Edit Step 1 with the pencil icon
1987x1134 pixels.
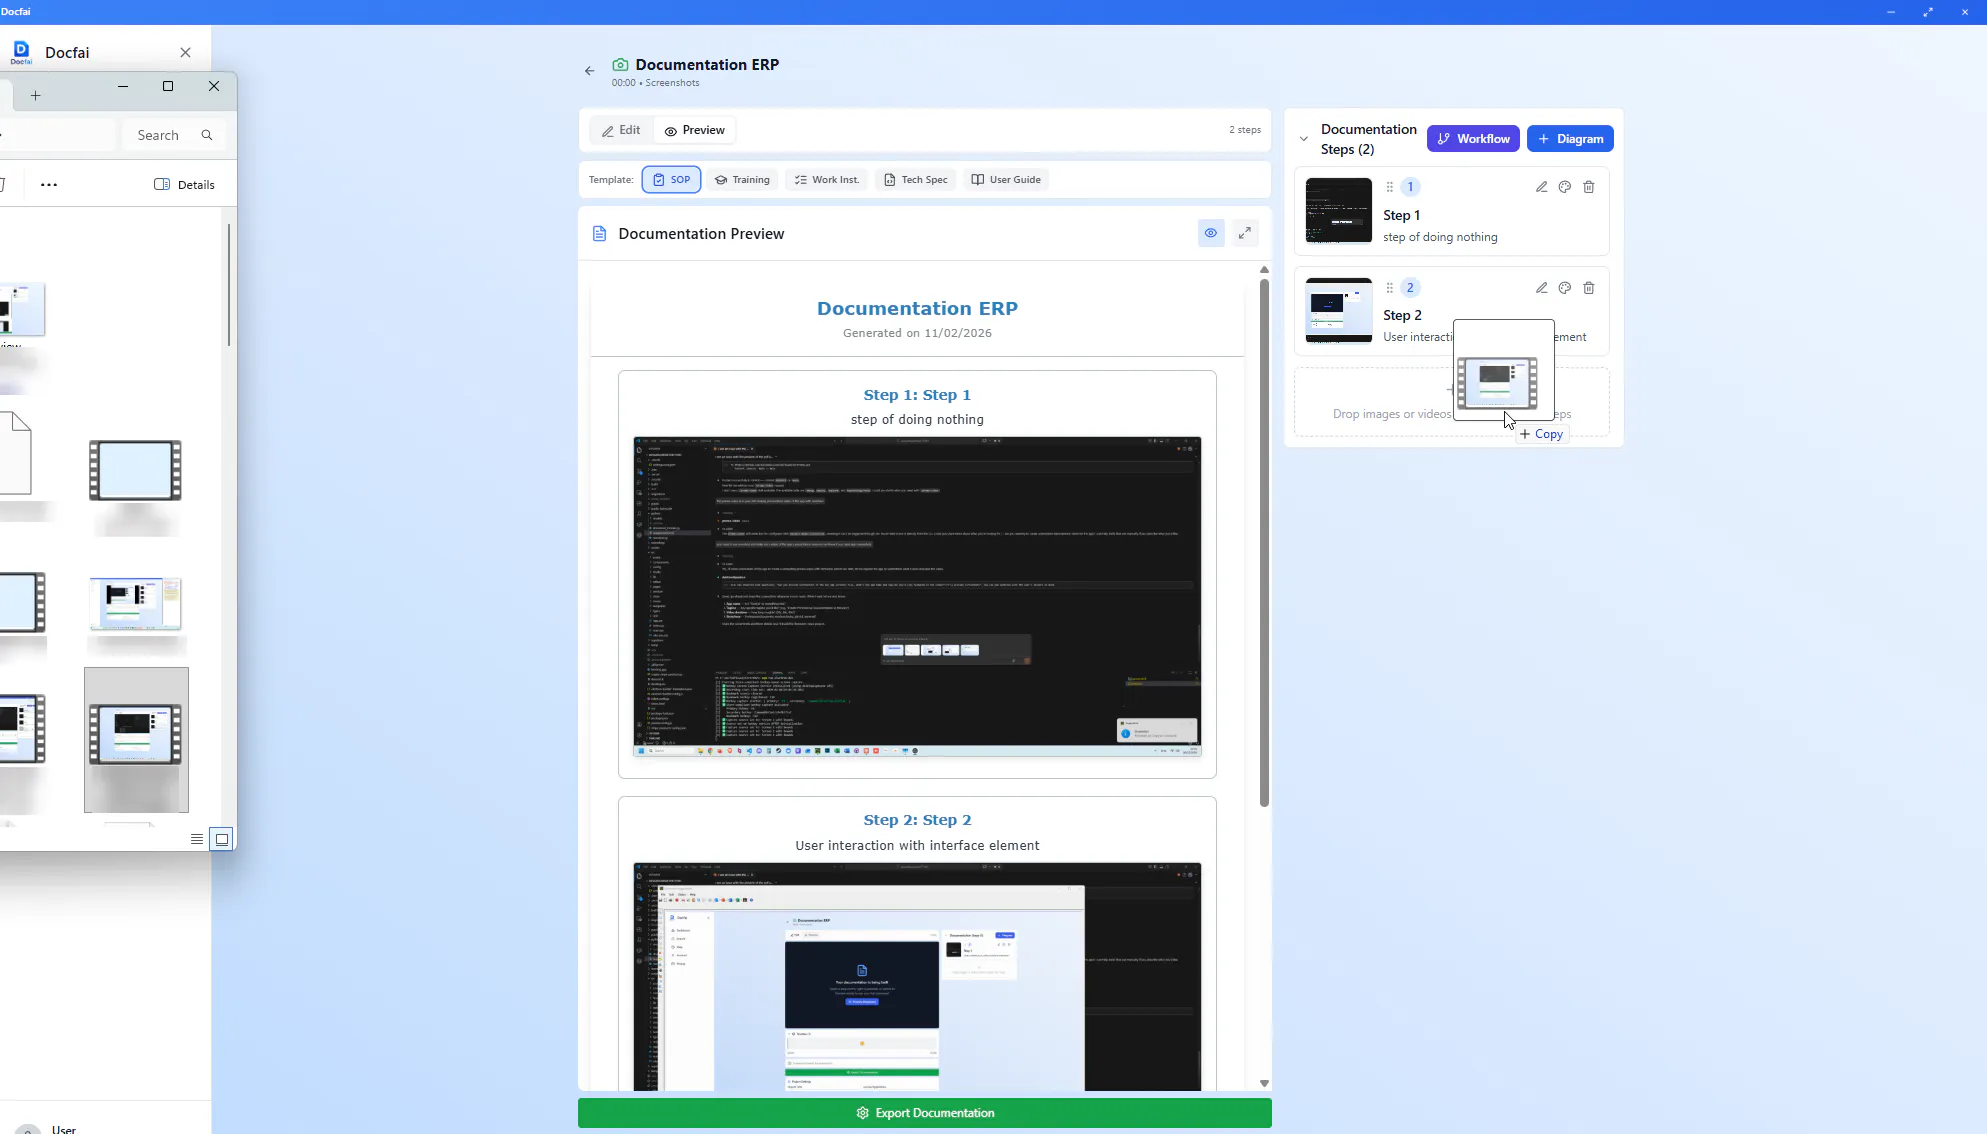tap(1541, 187)
